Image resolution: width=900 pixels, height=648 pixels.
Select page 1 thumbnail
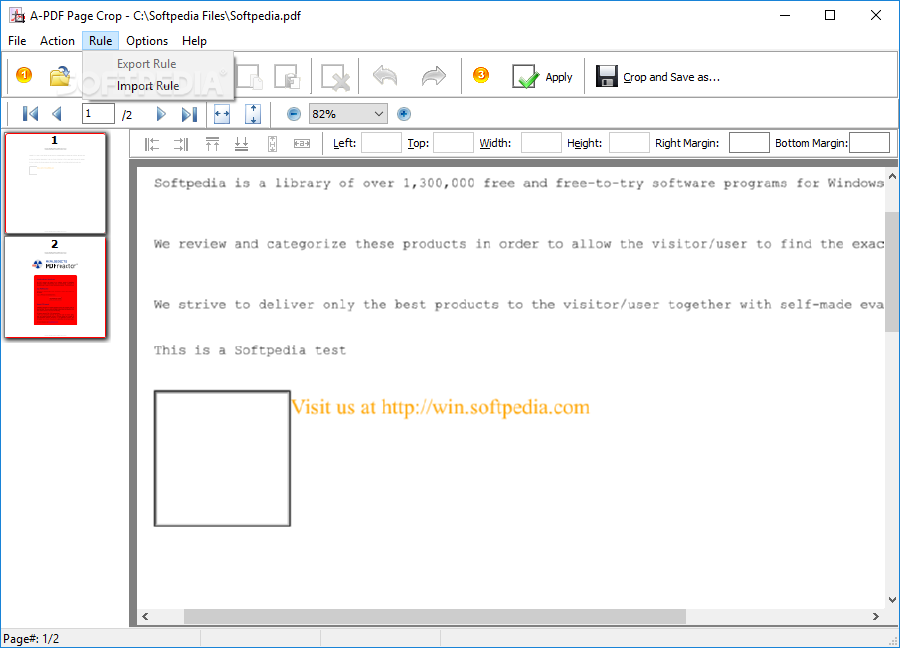coord(56,184)
